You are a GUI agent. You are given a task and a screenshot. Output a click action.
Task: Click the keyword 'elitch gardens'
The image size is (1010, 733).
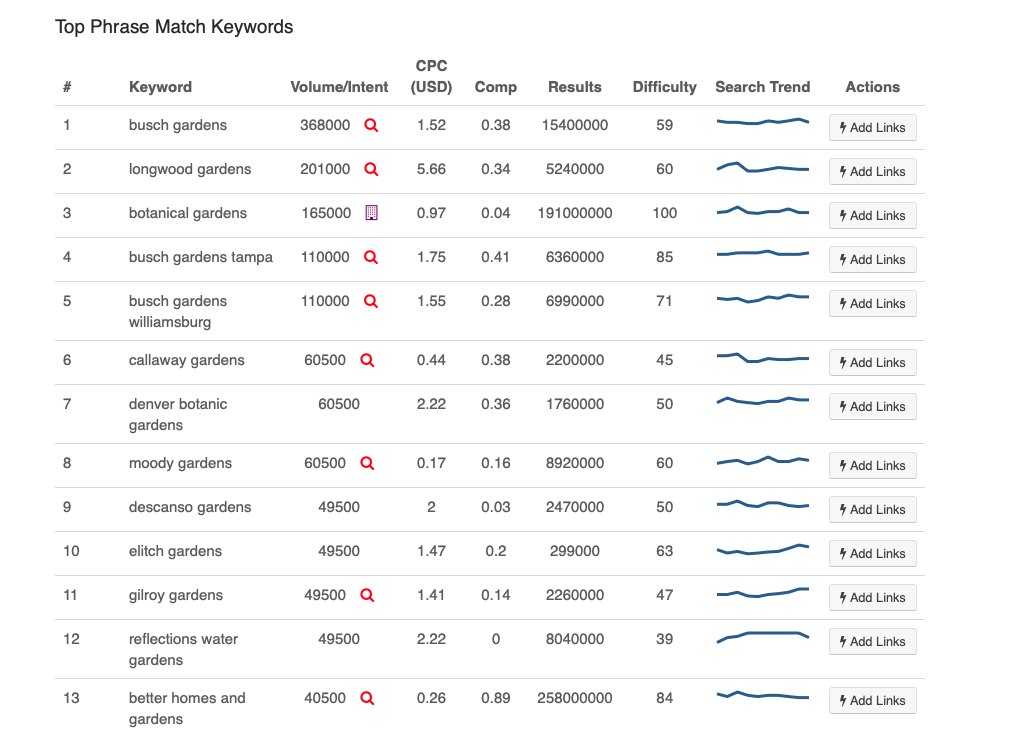click(175, 551)
